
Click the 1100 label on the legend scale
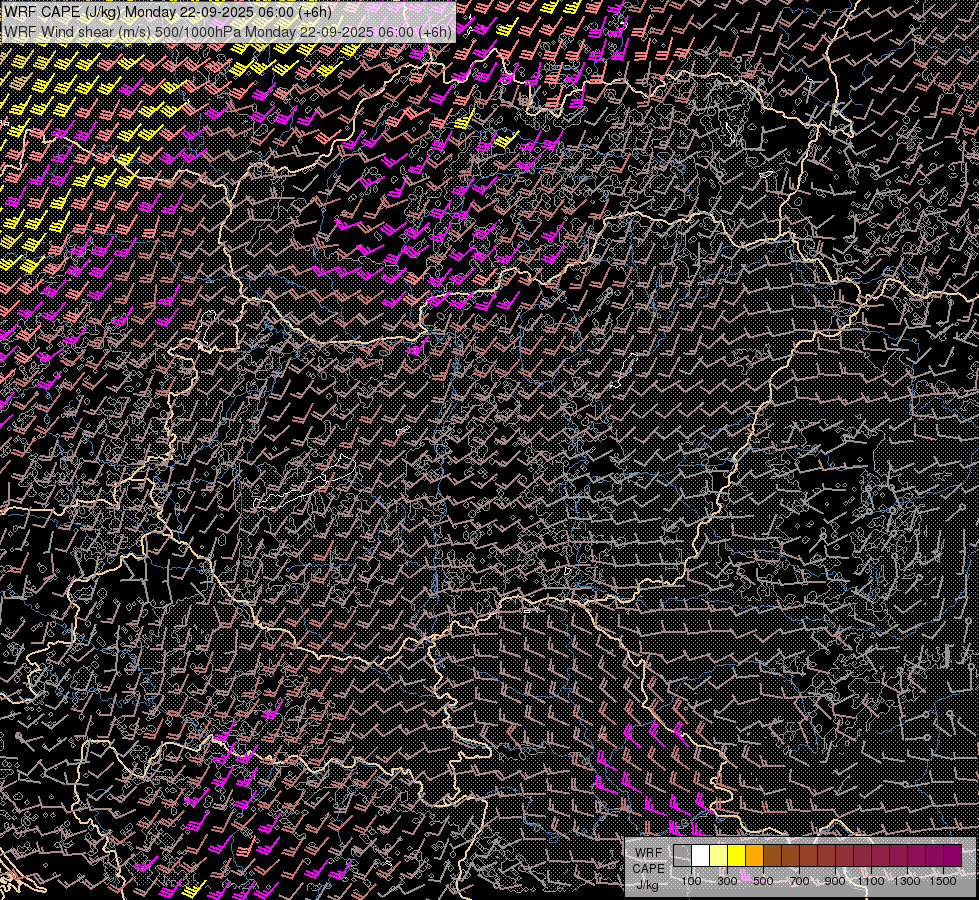pyautogui.click(x=871, y=881)
